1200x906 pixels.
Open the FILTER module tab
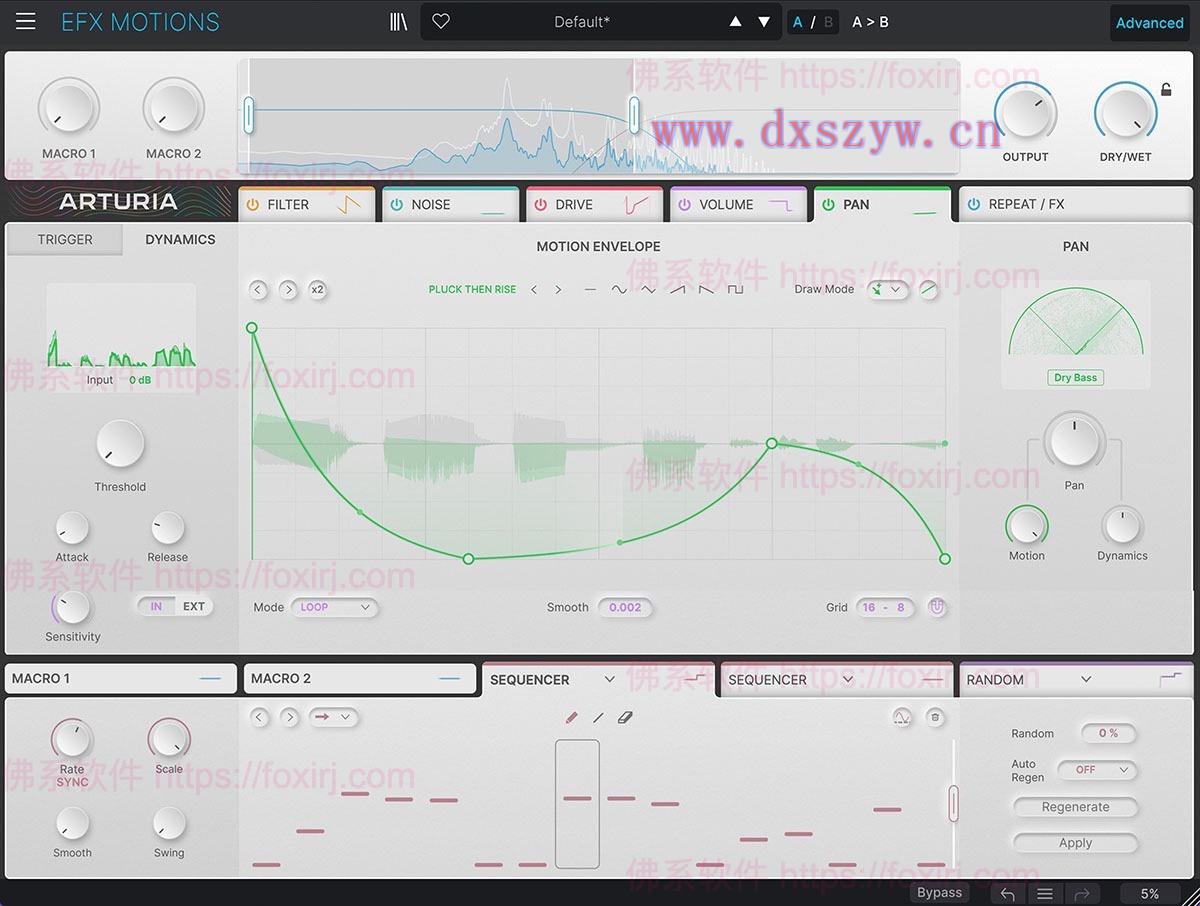click(x=307, y=204)
